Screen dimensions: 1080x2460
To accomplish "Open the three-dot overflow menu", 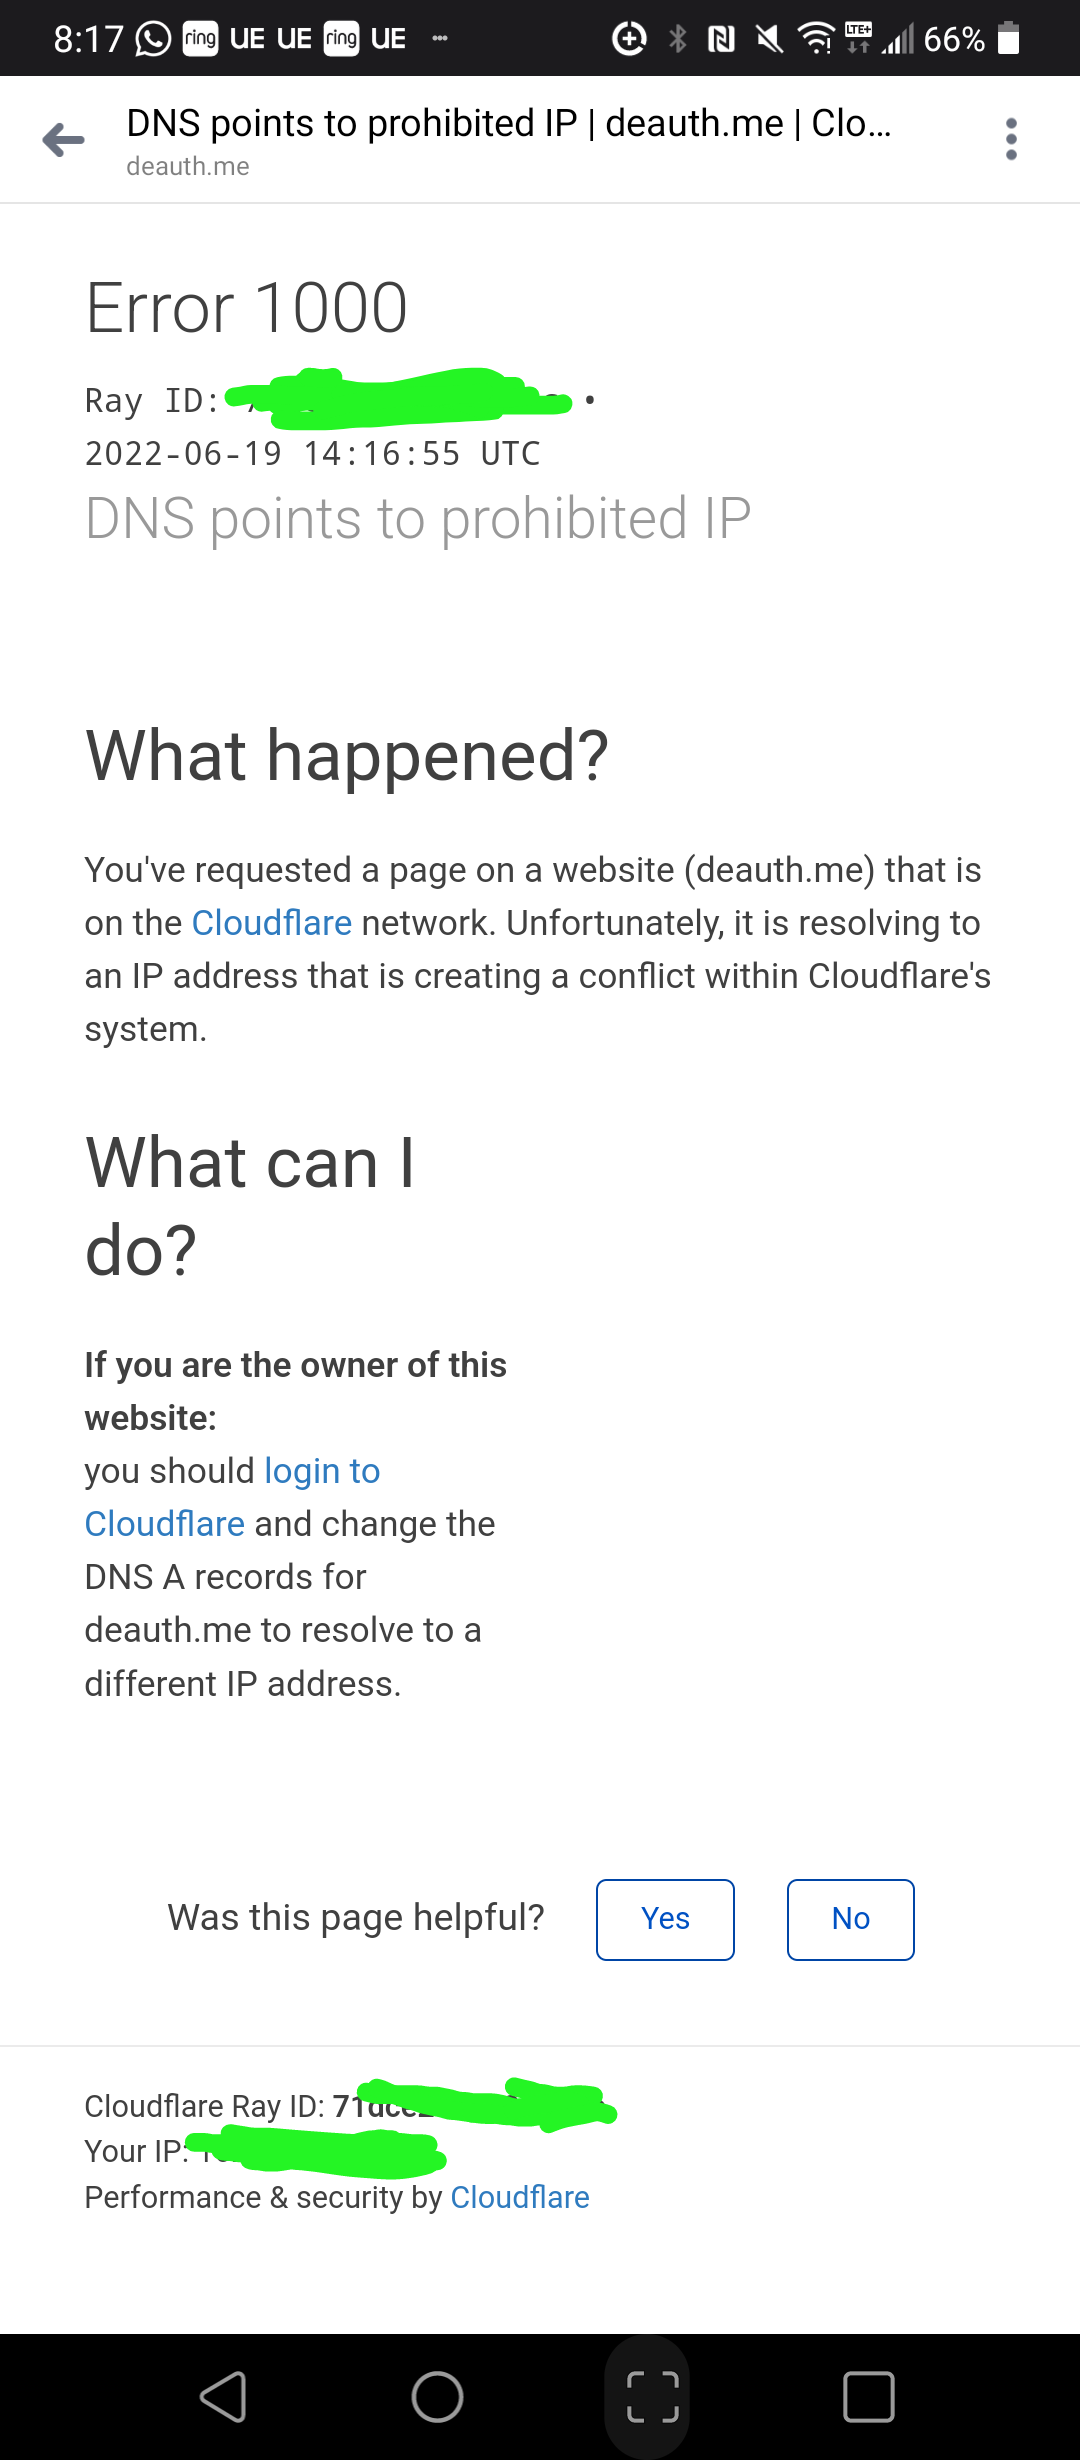I will 1010,139.
